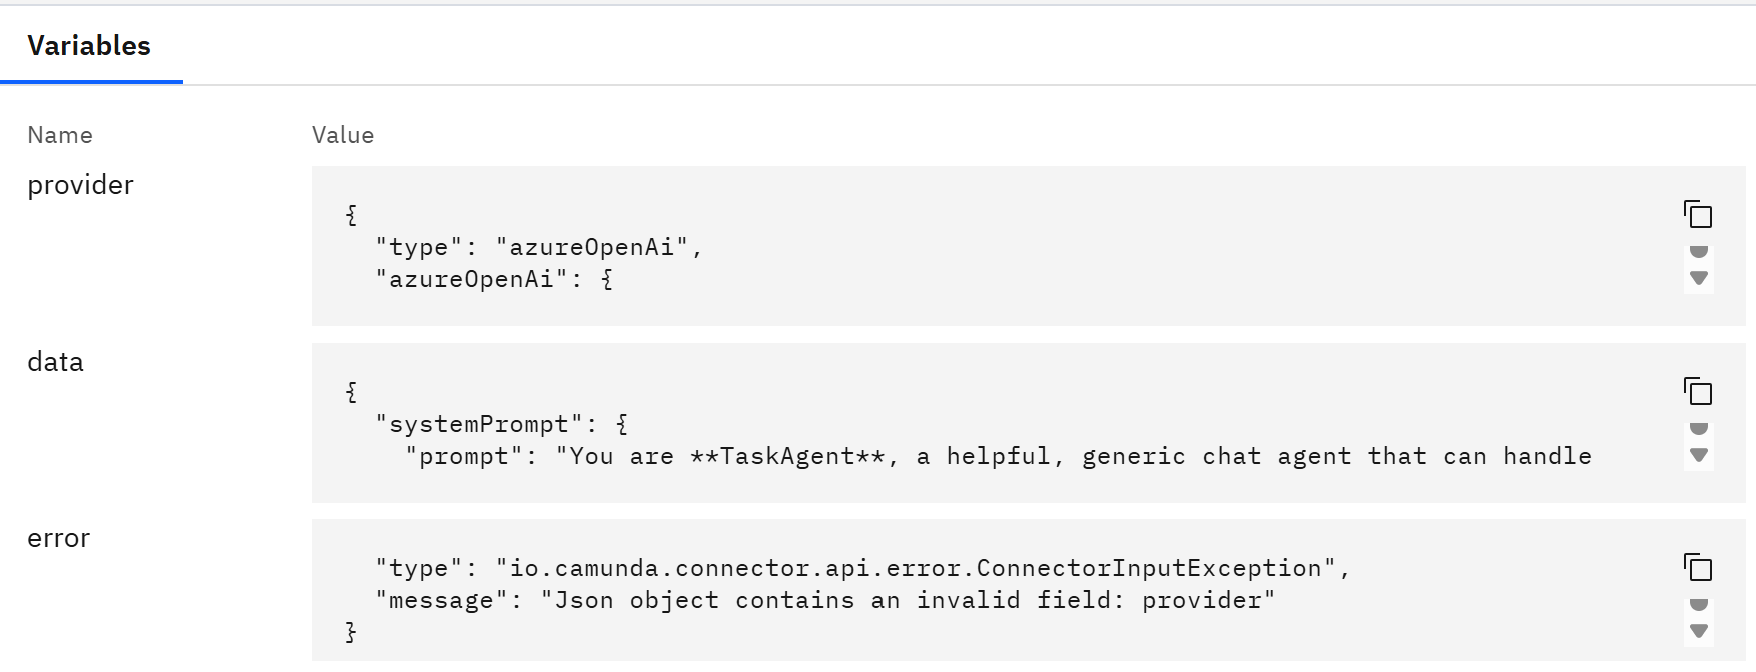Click the data value scrollbar thumb
The width and height of the screenshot is (1756, 672).
[x=1698, y=428]
